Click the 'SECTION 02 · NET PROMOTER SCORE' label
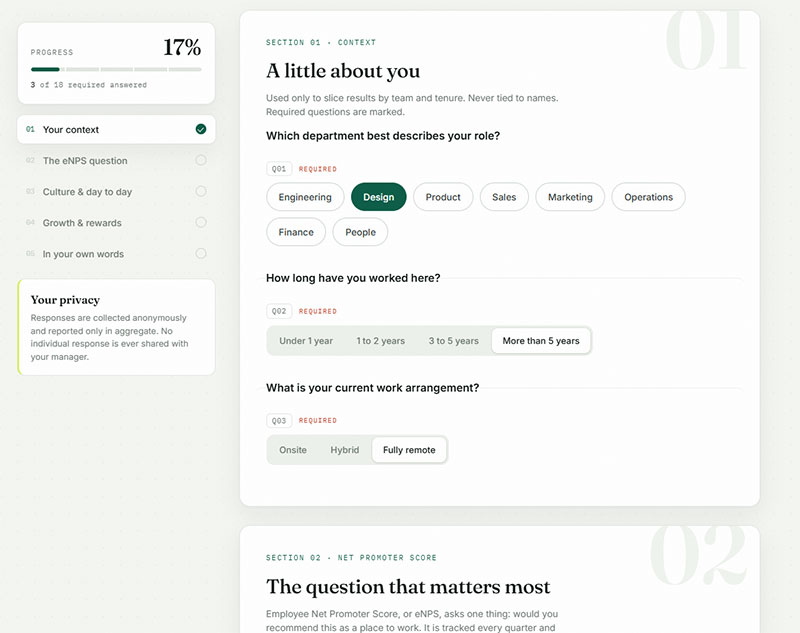Viewport: 800px width, 633px height. click(351, 558)
